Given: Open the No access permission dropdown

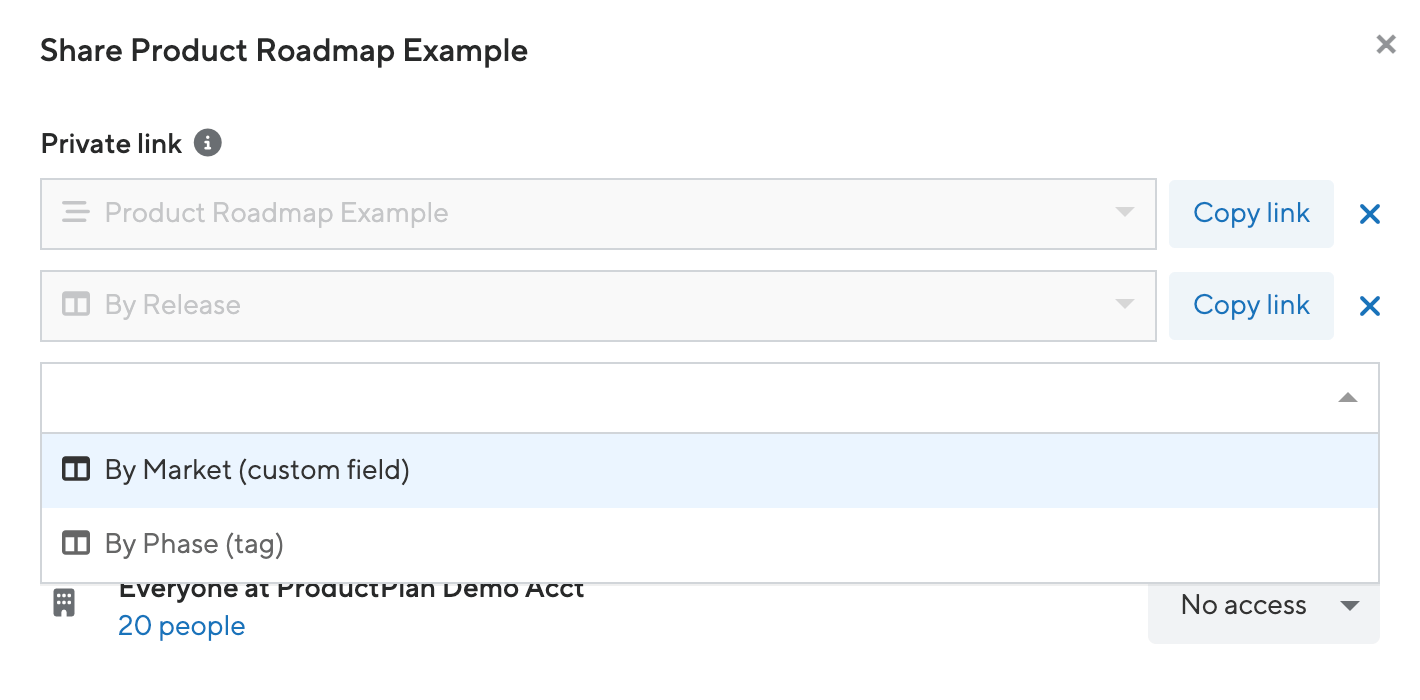Looking at the screenshot, I should click(1263, 606).
